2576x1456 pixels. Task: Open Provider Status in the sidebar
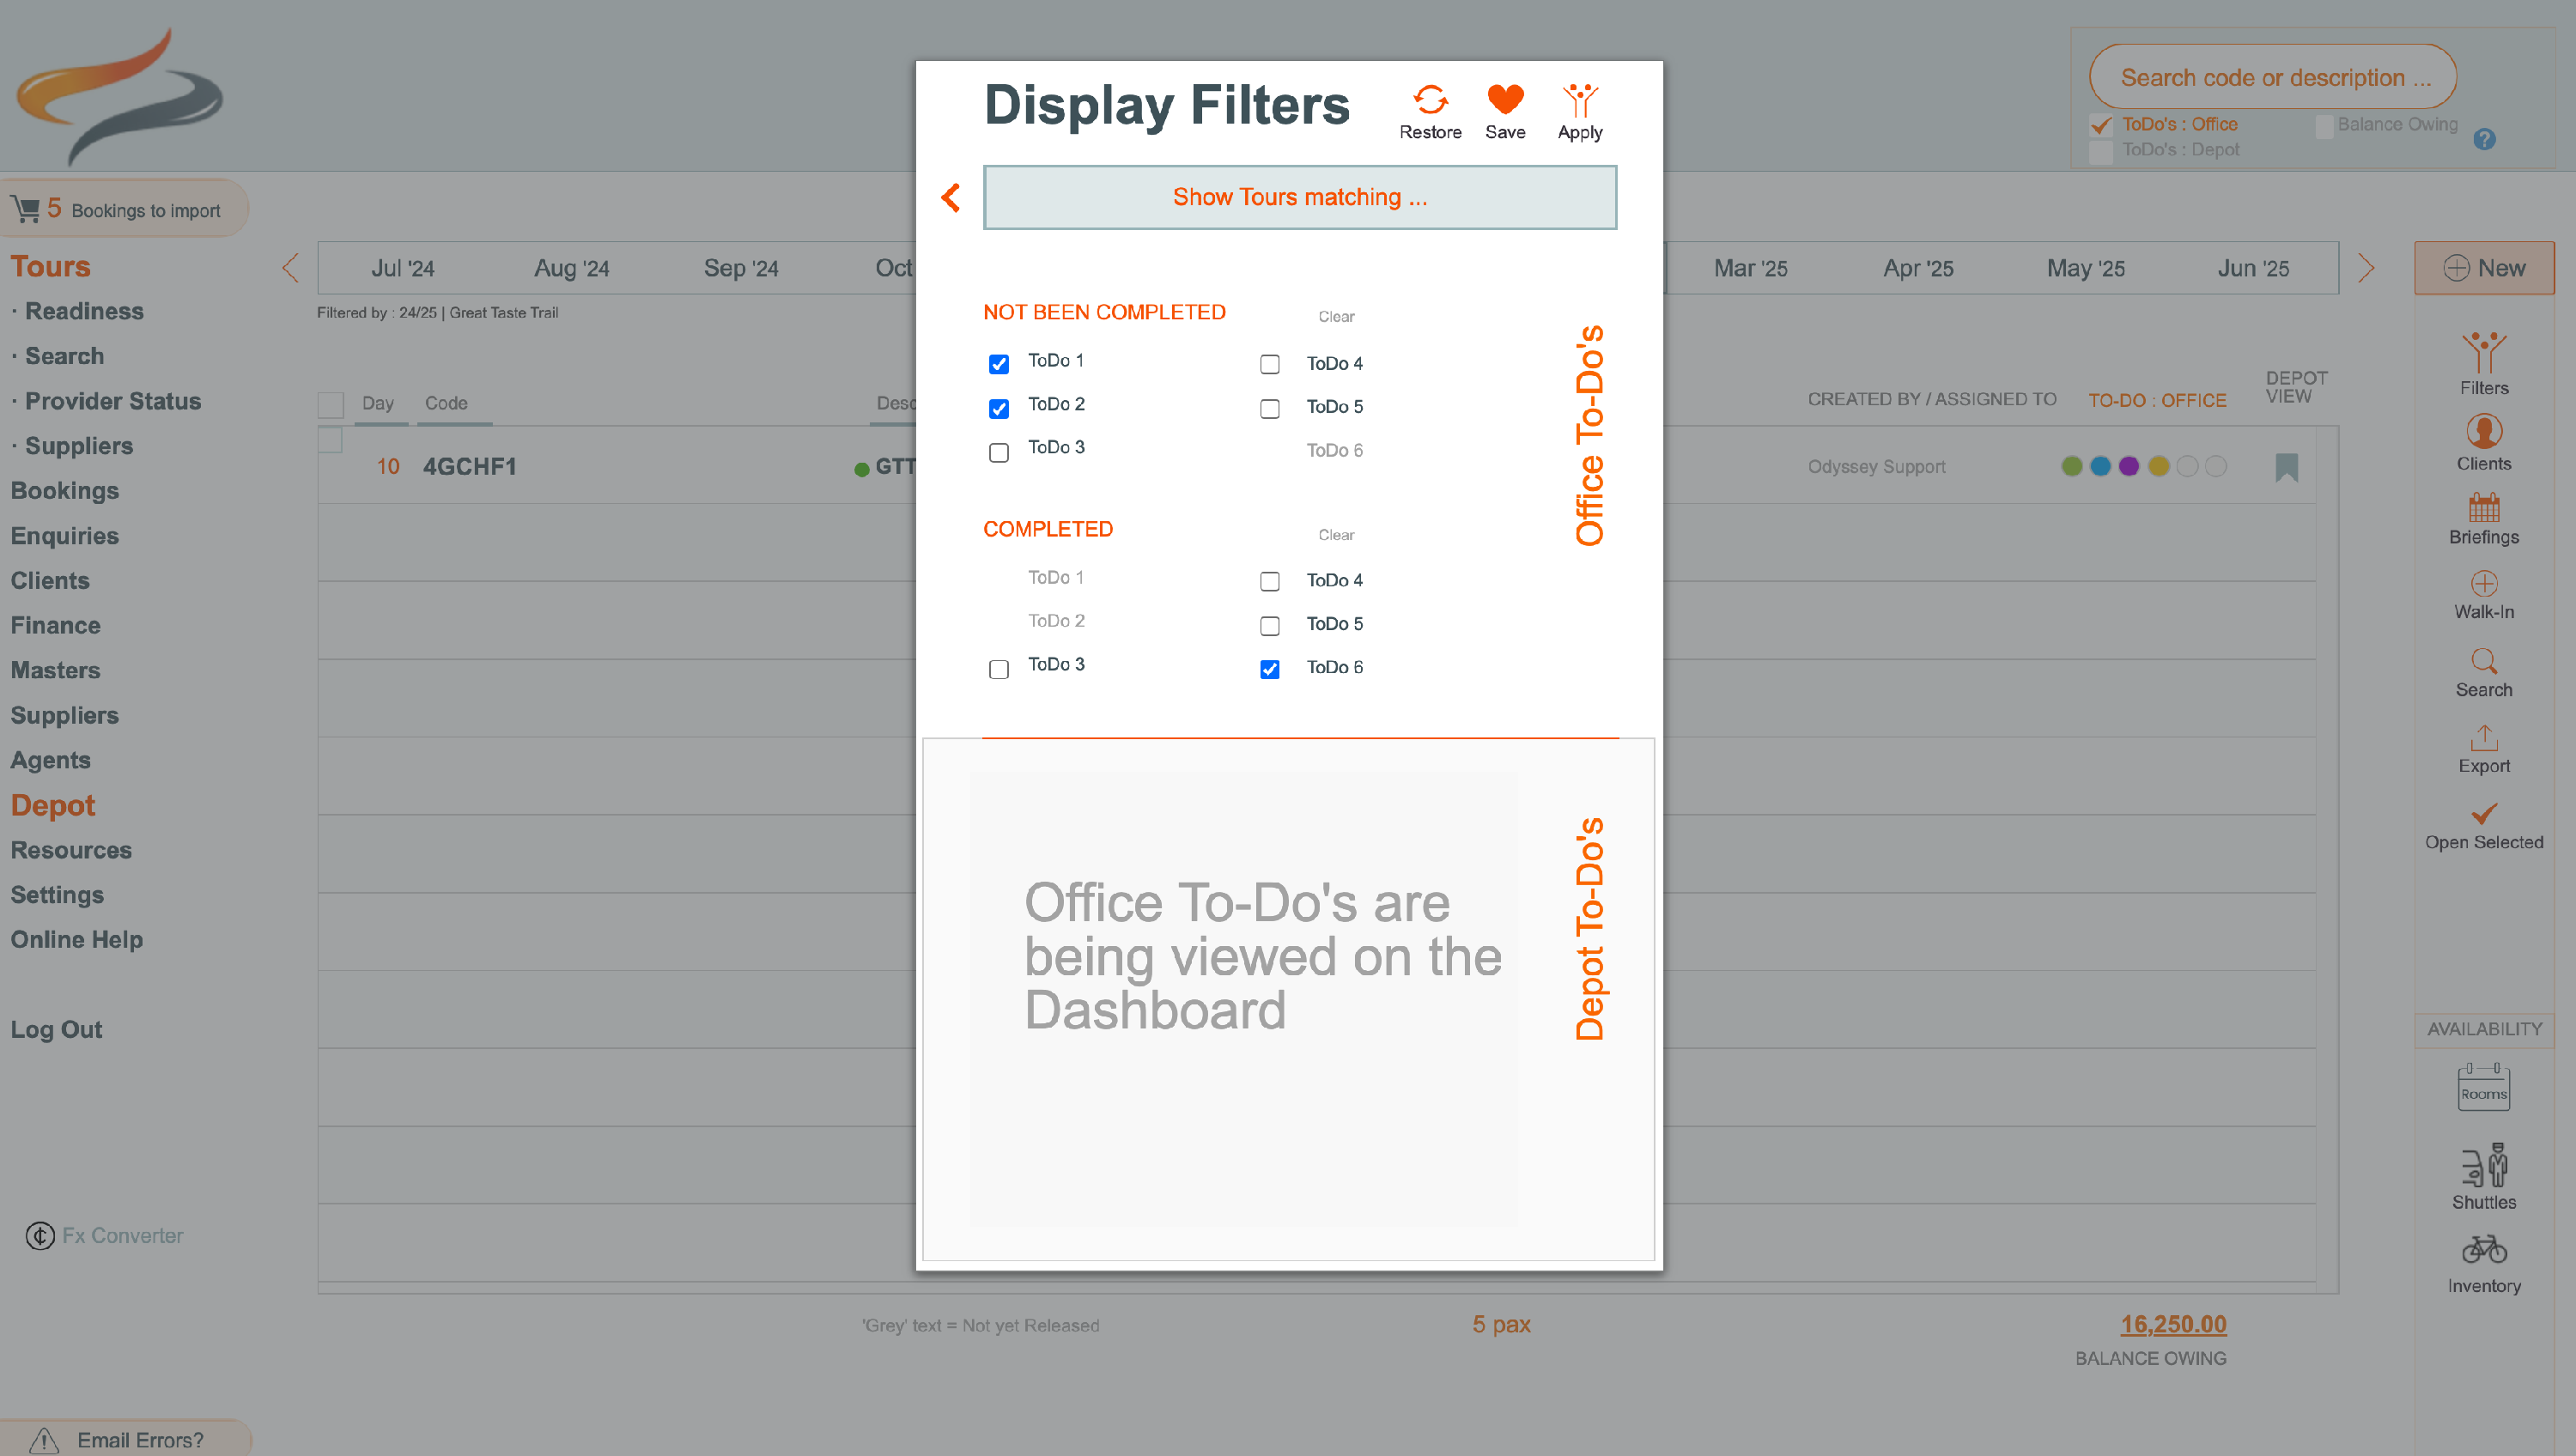[112, 401]
